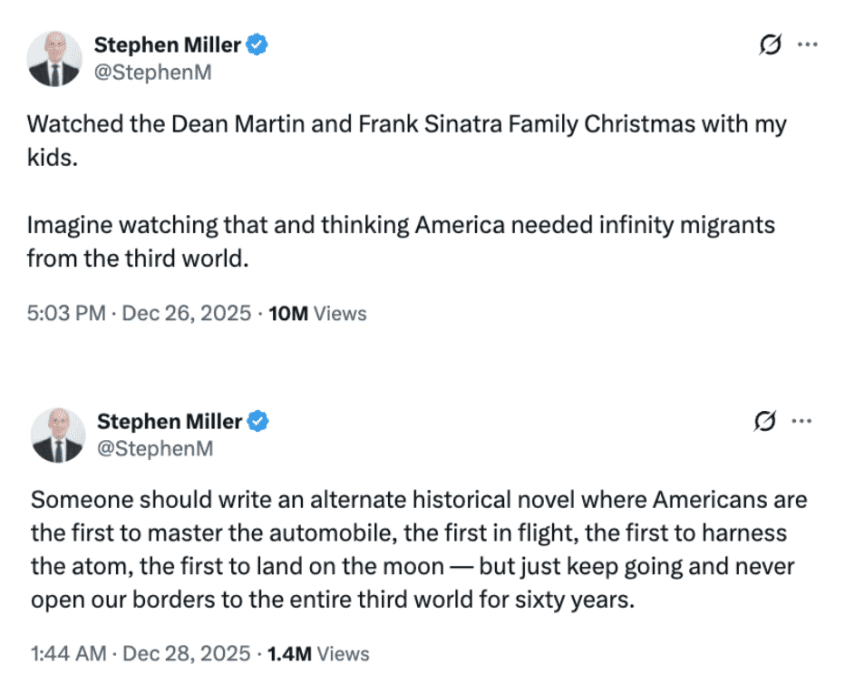Click the Grok icon on the Dec 26 tweet

pos(769,45)
